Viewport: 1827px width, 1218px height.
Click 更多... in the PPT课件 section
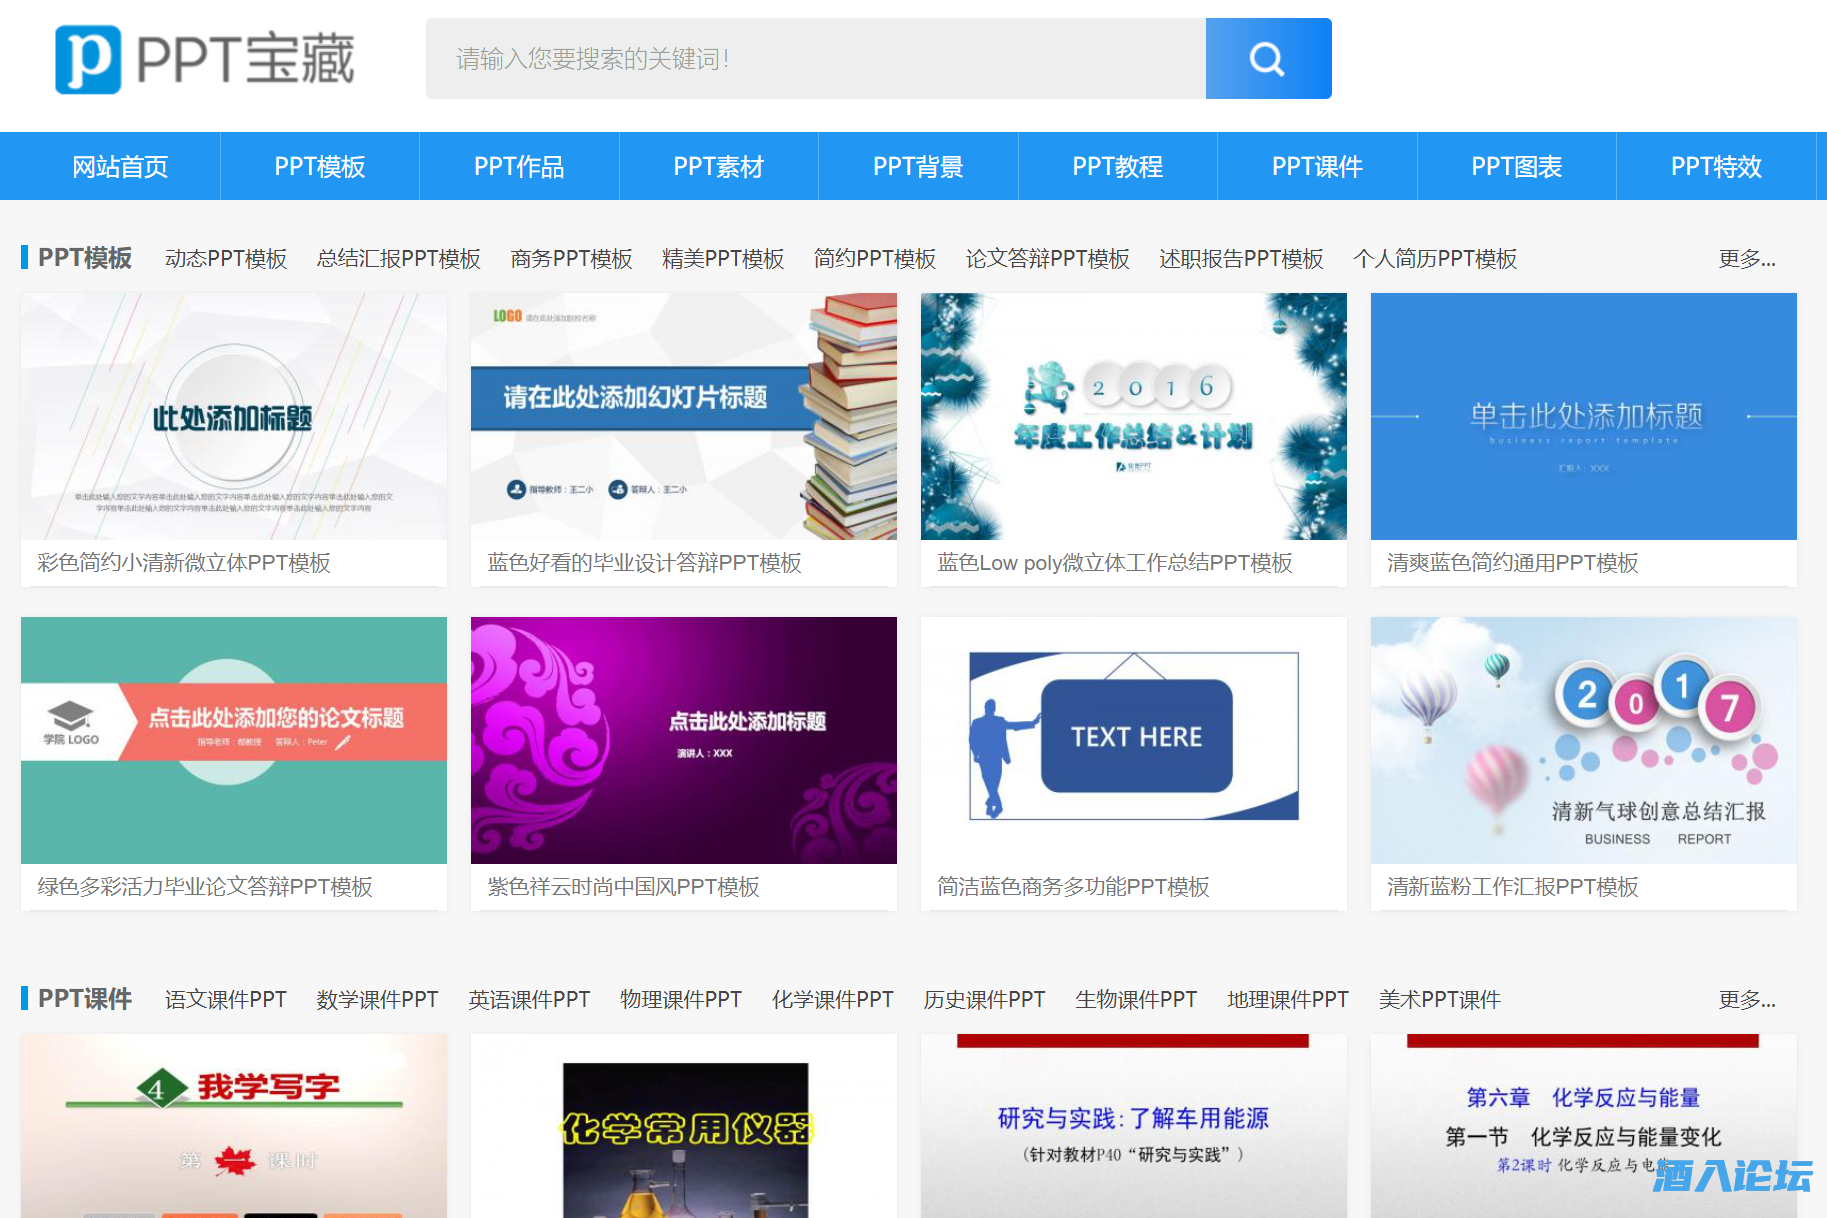tap(1746, 1000)
